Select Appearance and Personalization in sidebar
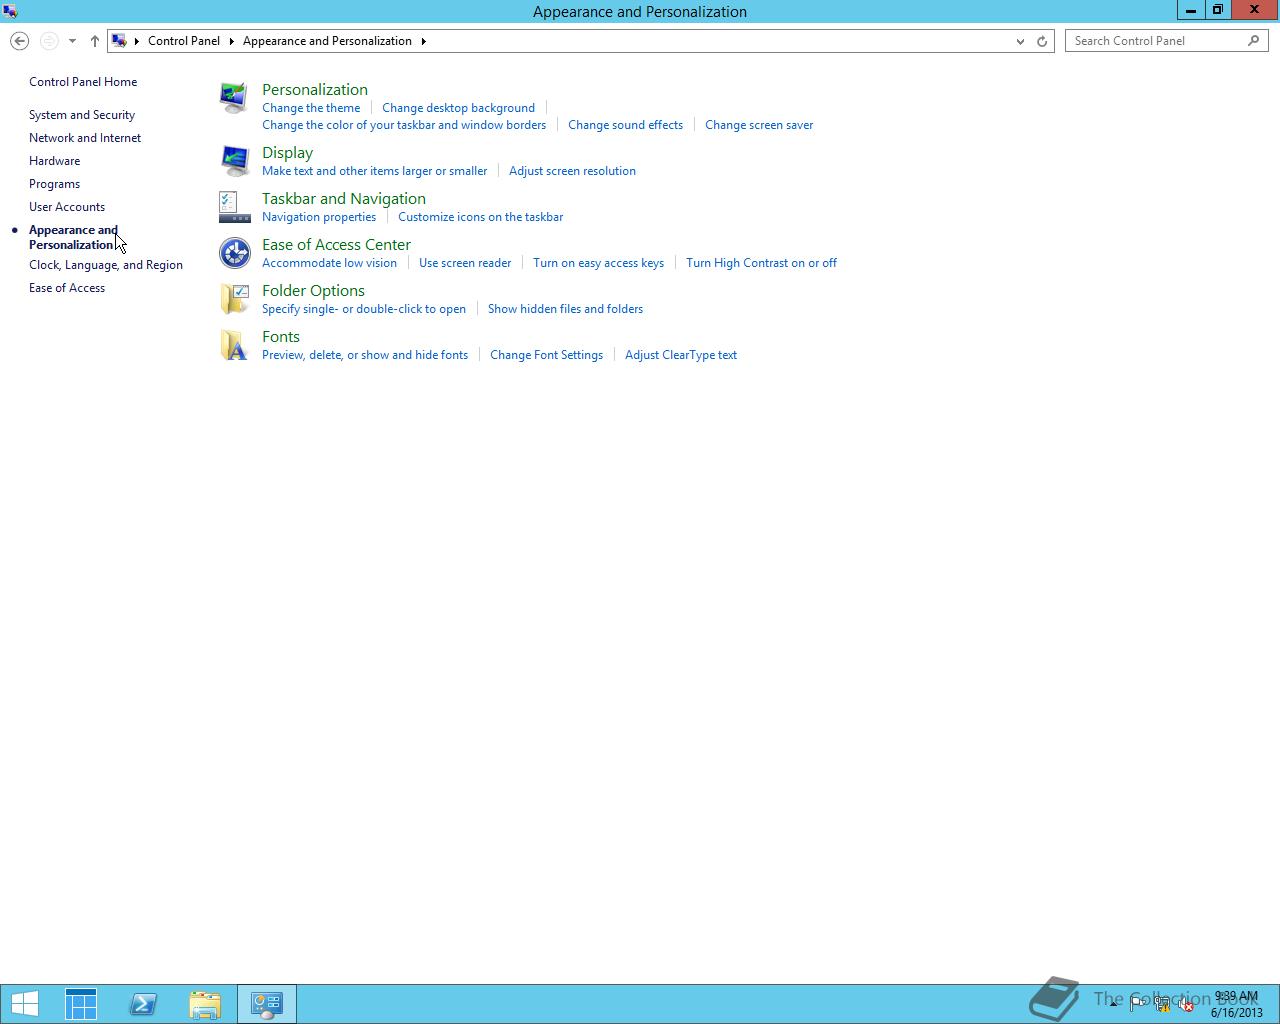Viewport: 1280px width, 1024px height. [73, 237]
